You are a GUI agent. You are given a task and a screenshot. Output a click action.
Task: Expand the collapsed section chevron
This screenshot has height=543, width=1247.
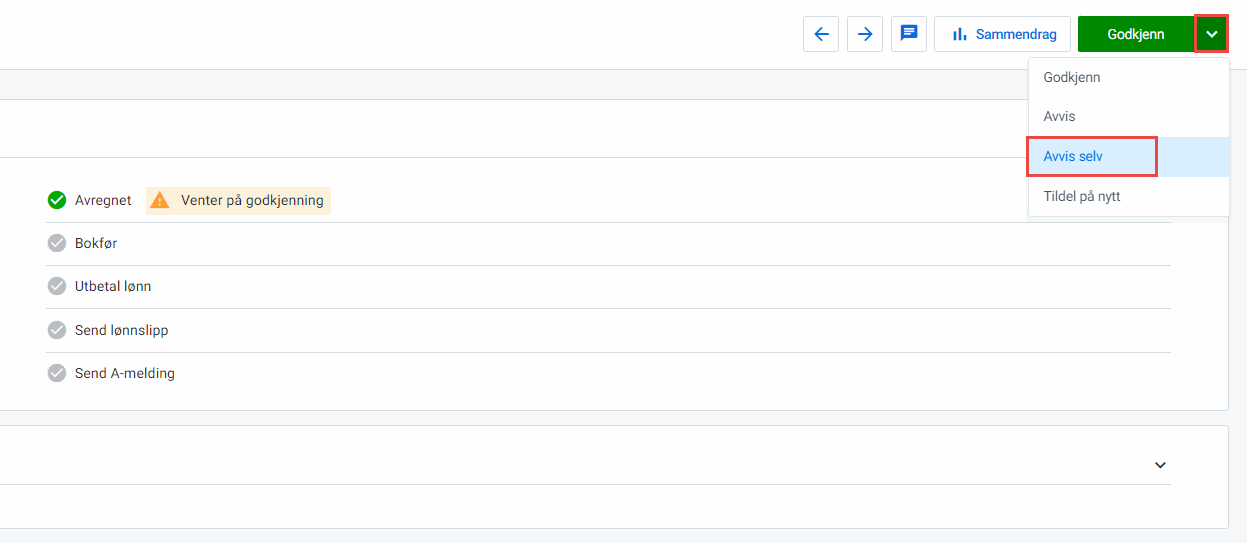tap(1160, 465)
